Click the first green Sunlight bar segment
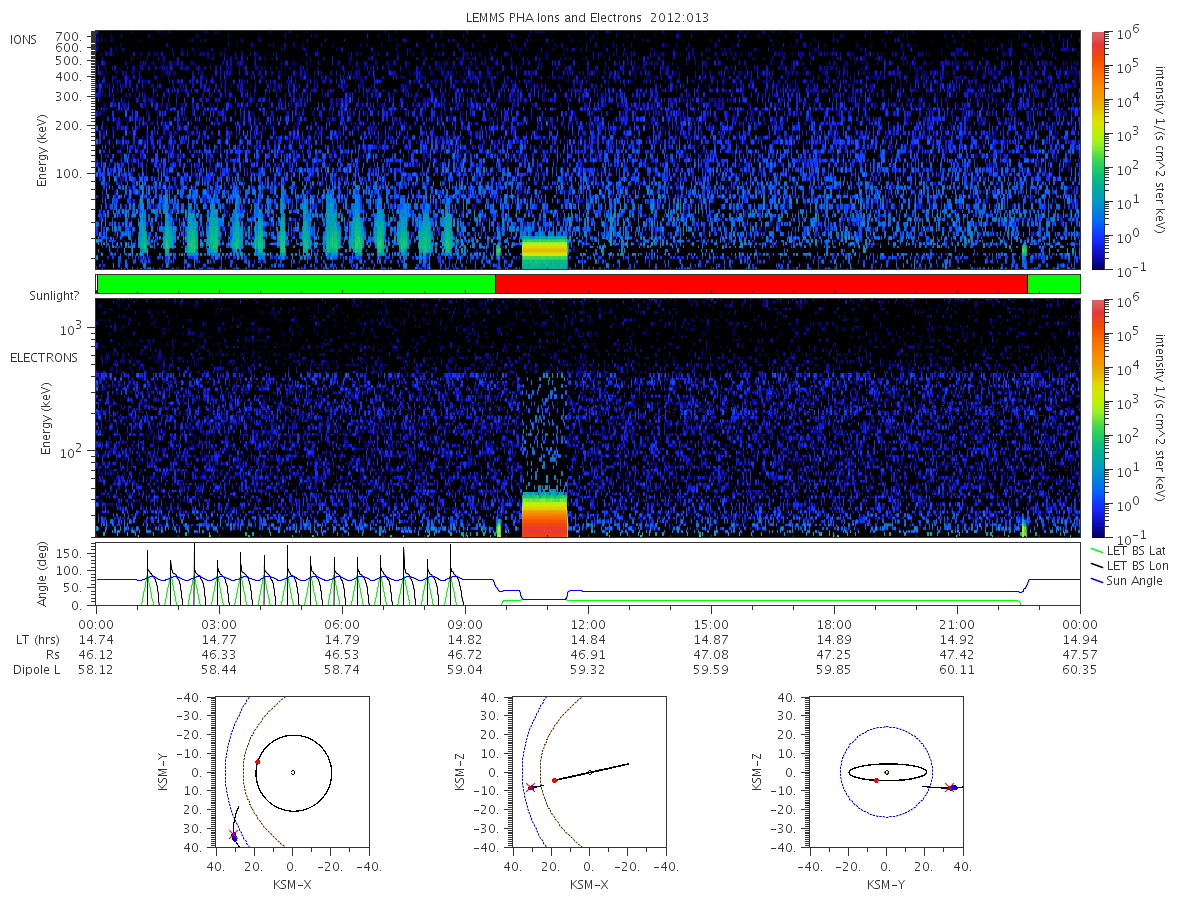 (296, 284)
